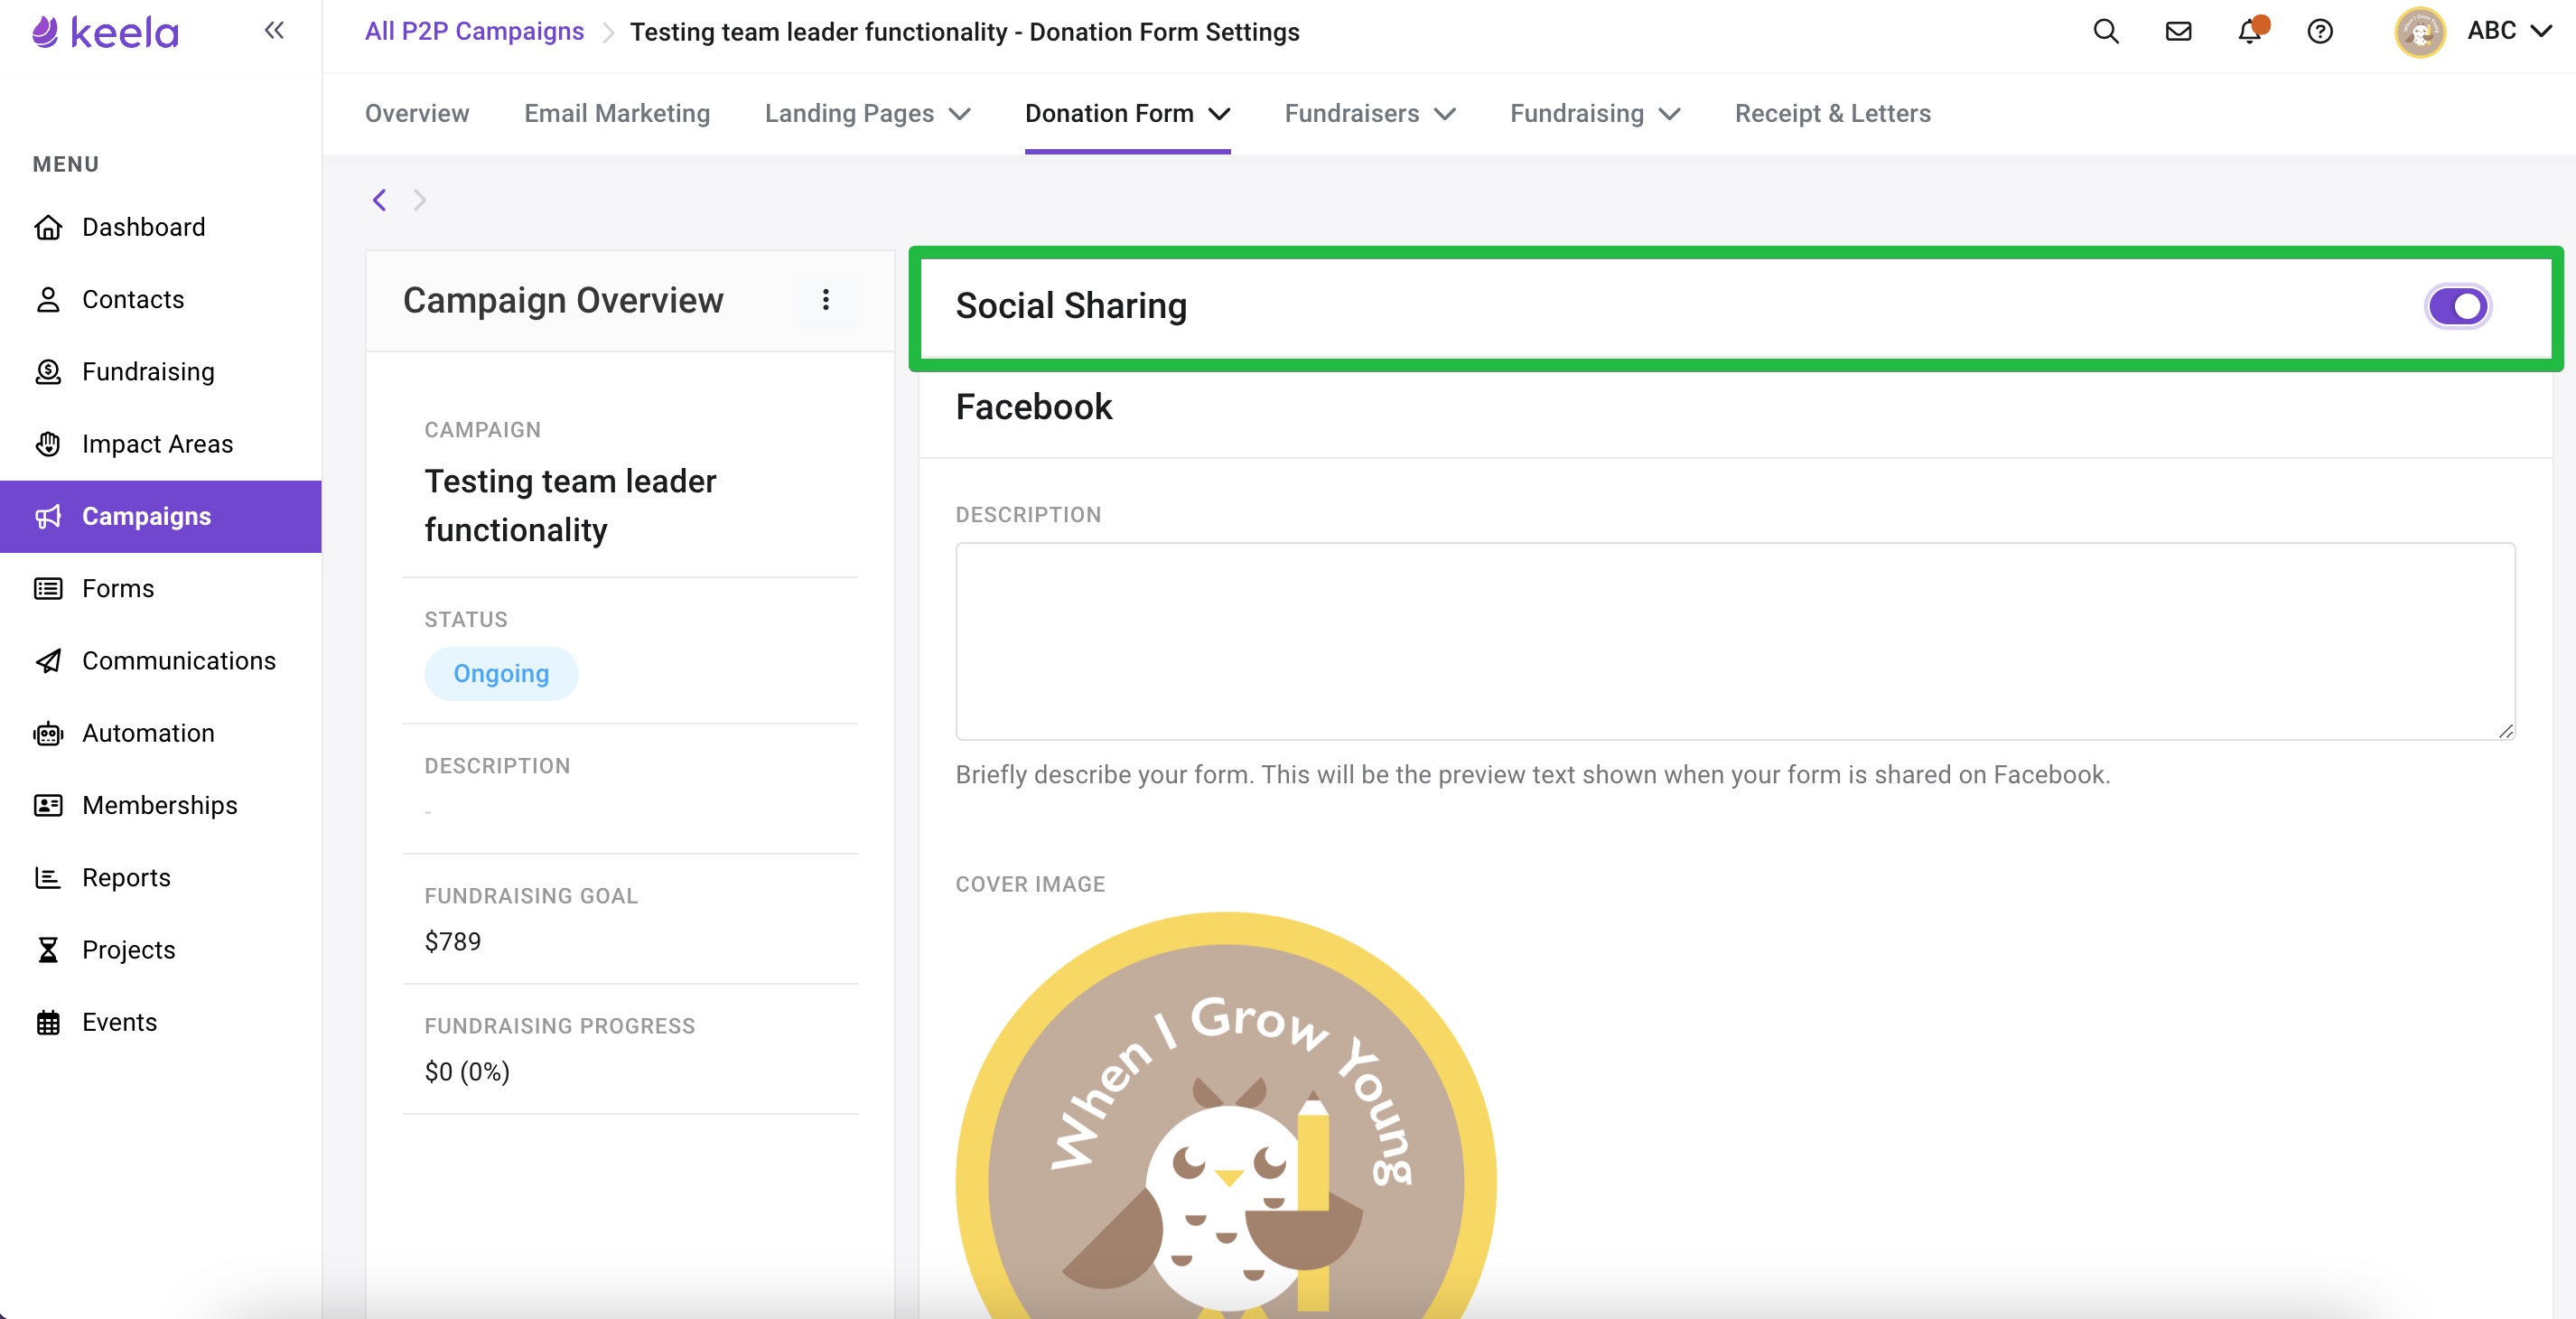Click the Fundraising money icon in sidebar
Screen dimensions: 2576x1319
point(48,372)
